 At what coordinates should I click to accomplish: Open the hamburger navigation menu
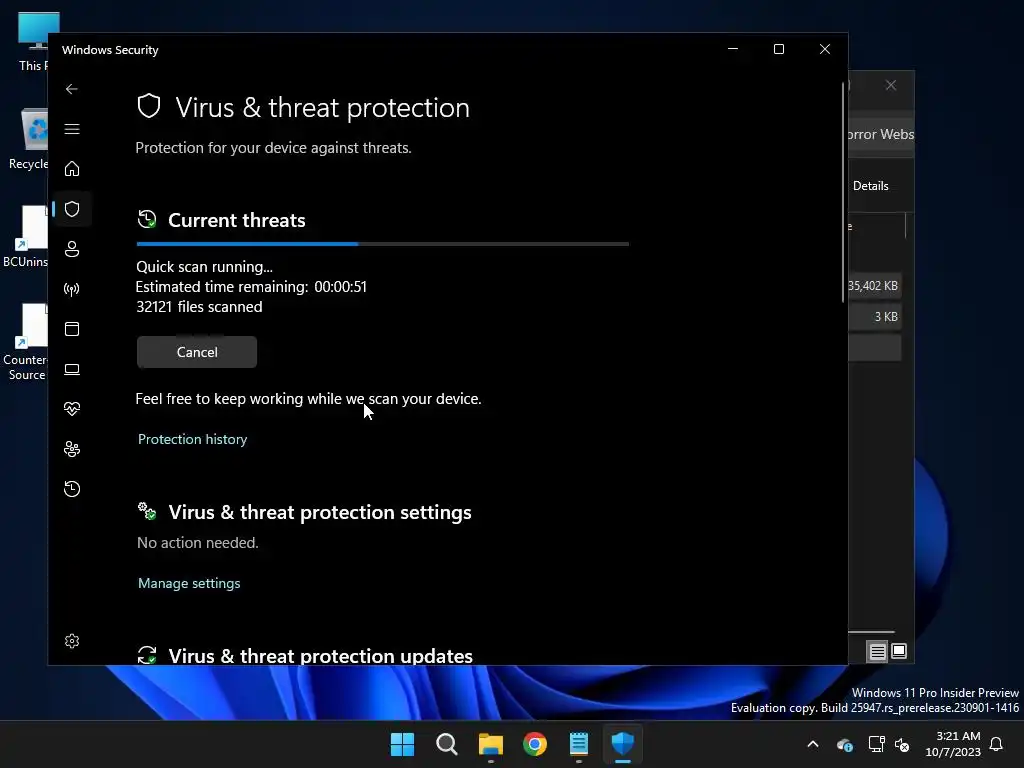[72, 129]
